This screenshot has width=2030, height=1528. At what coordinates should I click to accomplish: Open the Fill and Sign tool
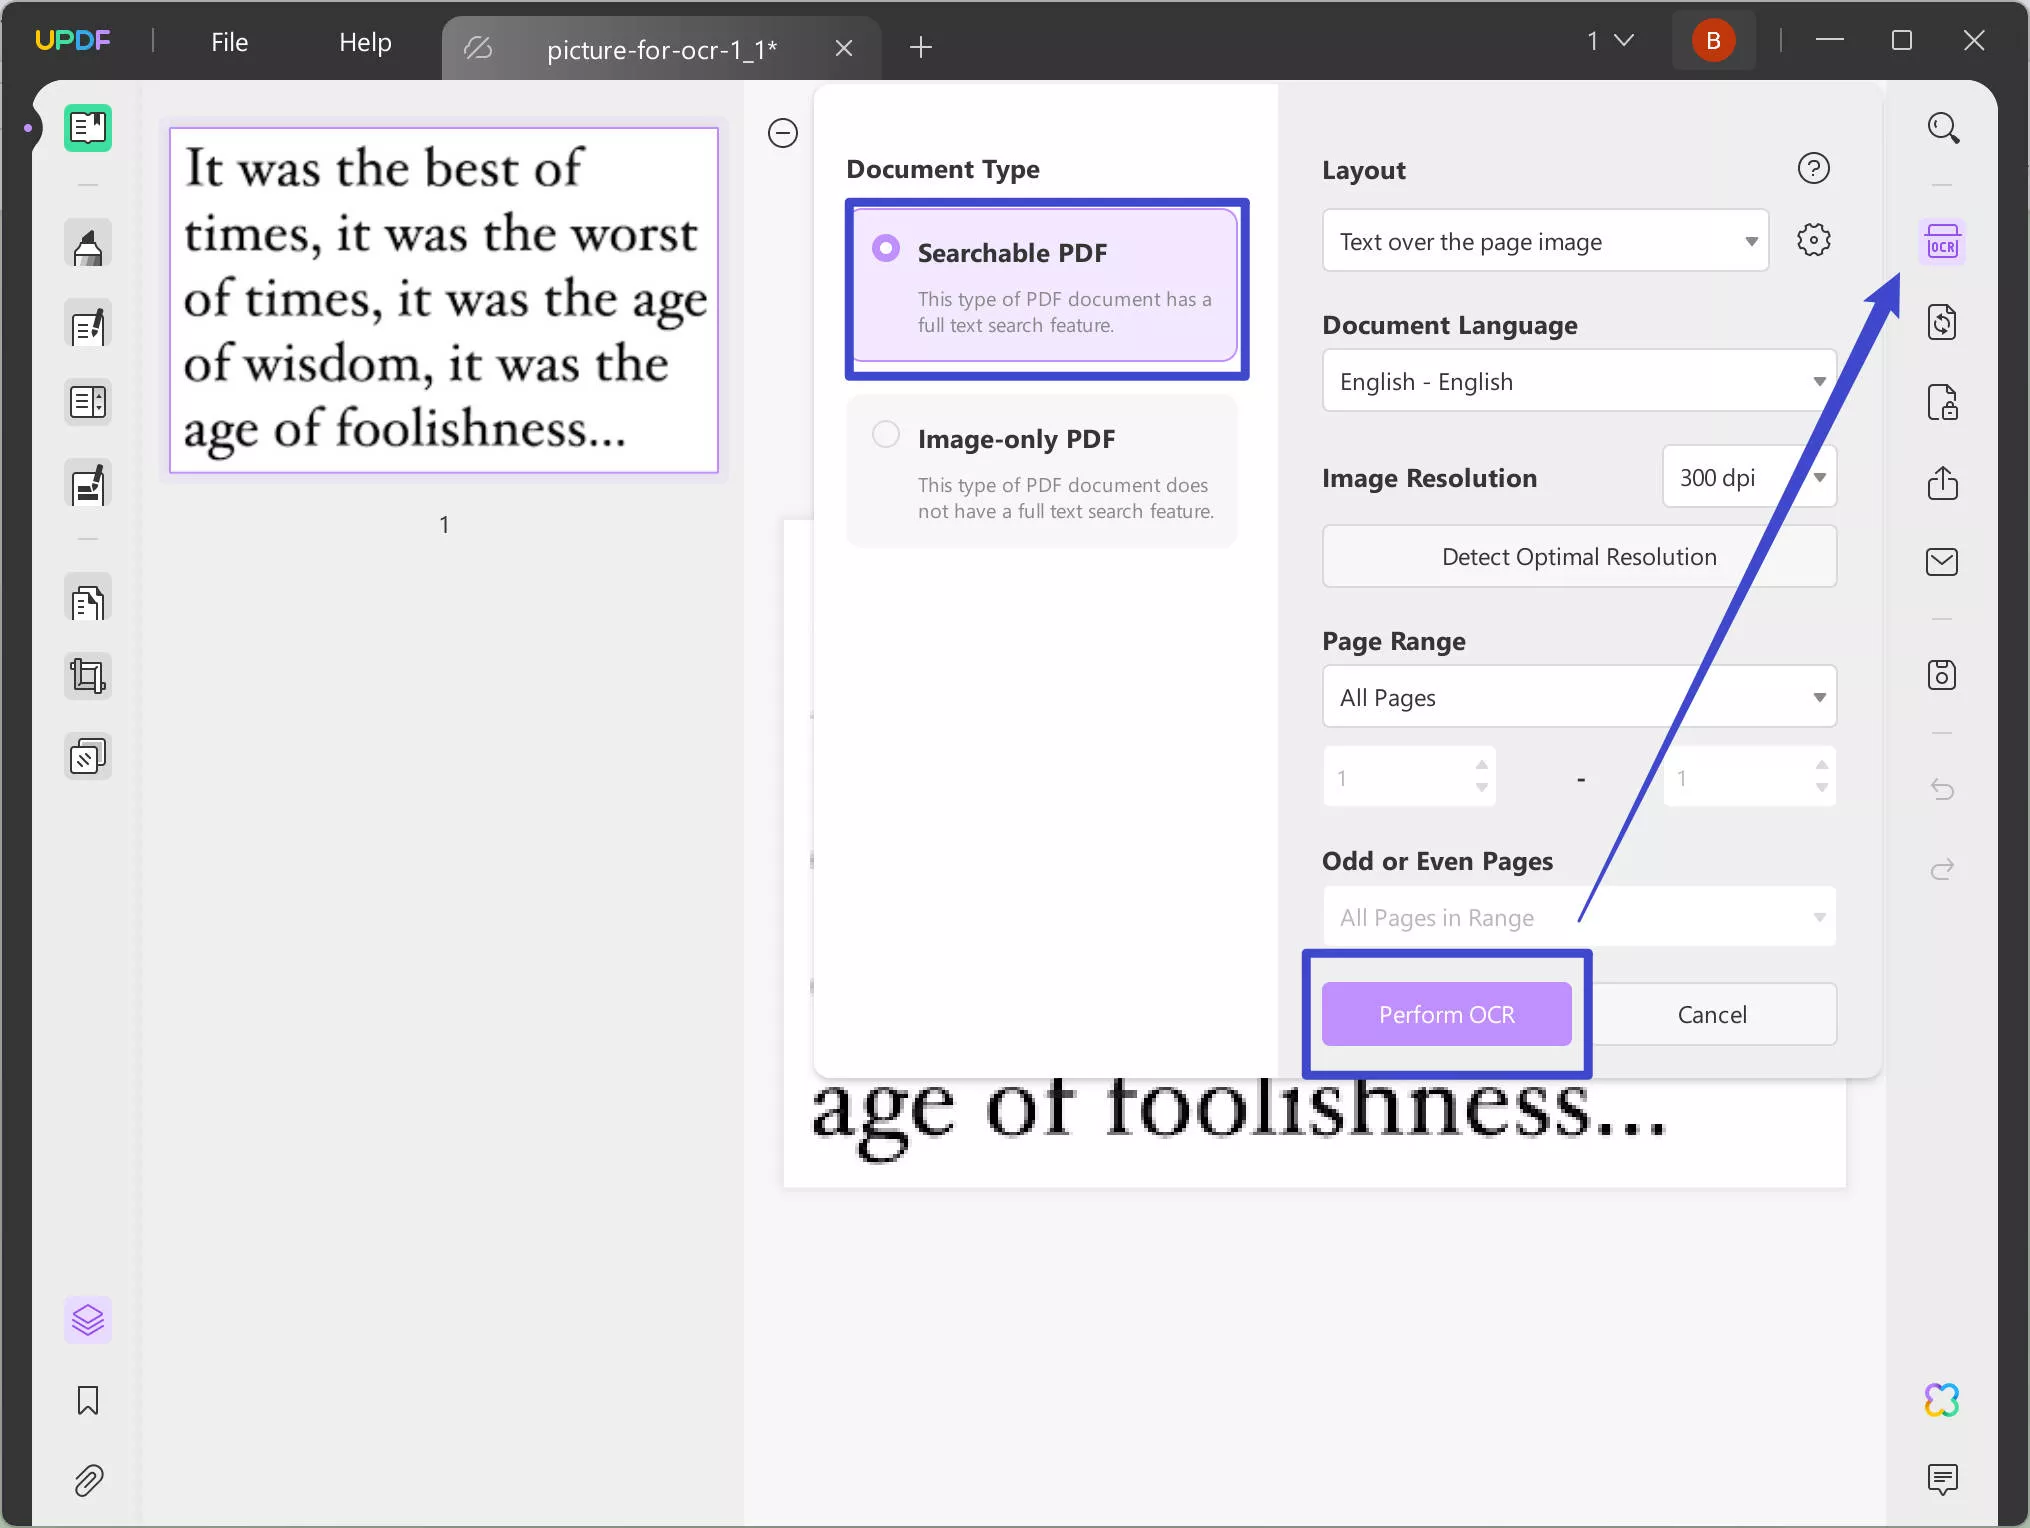tap(88, 485)
